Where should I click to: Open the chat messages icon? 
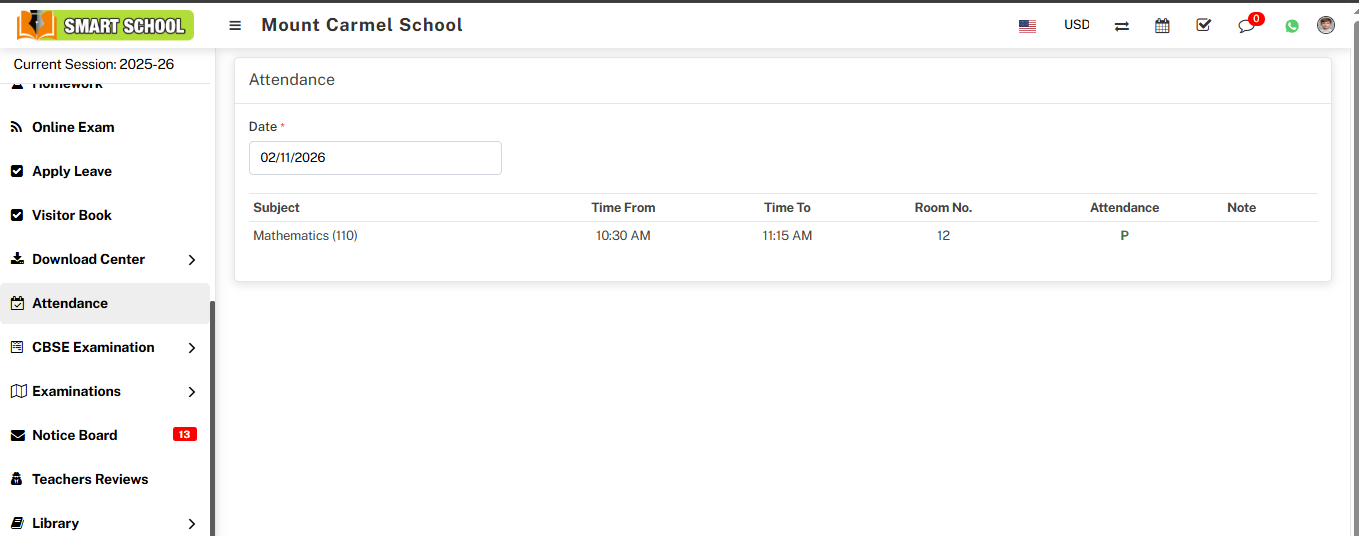point(1246,26)
